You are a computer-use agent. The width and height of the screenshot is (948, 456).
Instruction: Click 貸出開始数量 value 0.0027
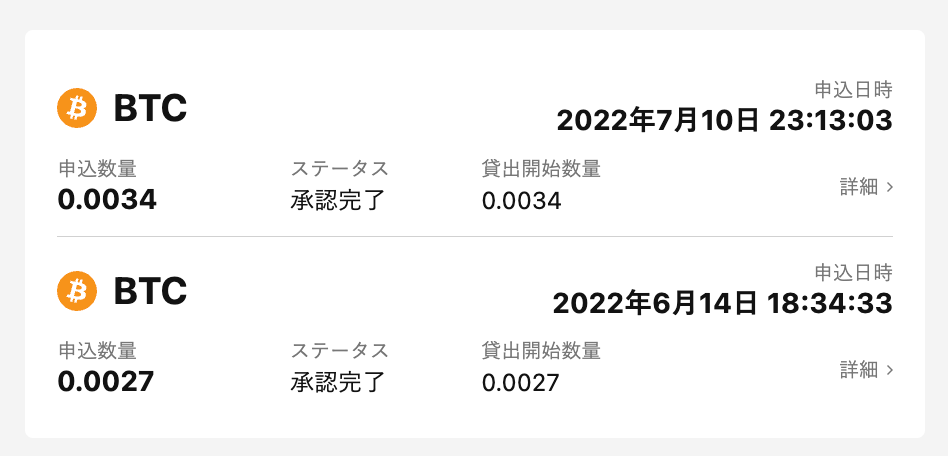coord(521,383)
